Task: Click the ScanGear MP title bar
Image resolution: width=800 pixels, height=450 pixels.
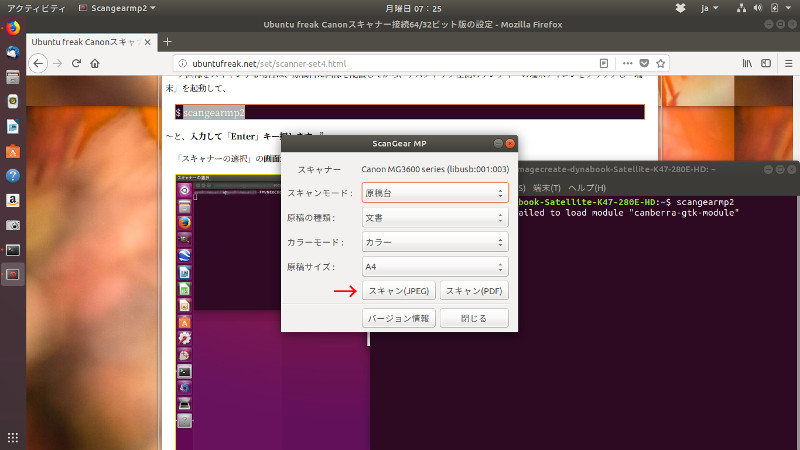Action: tap(399, 143)
